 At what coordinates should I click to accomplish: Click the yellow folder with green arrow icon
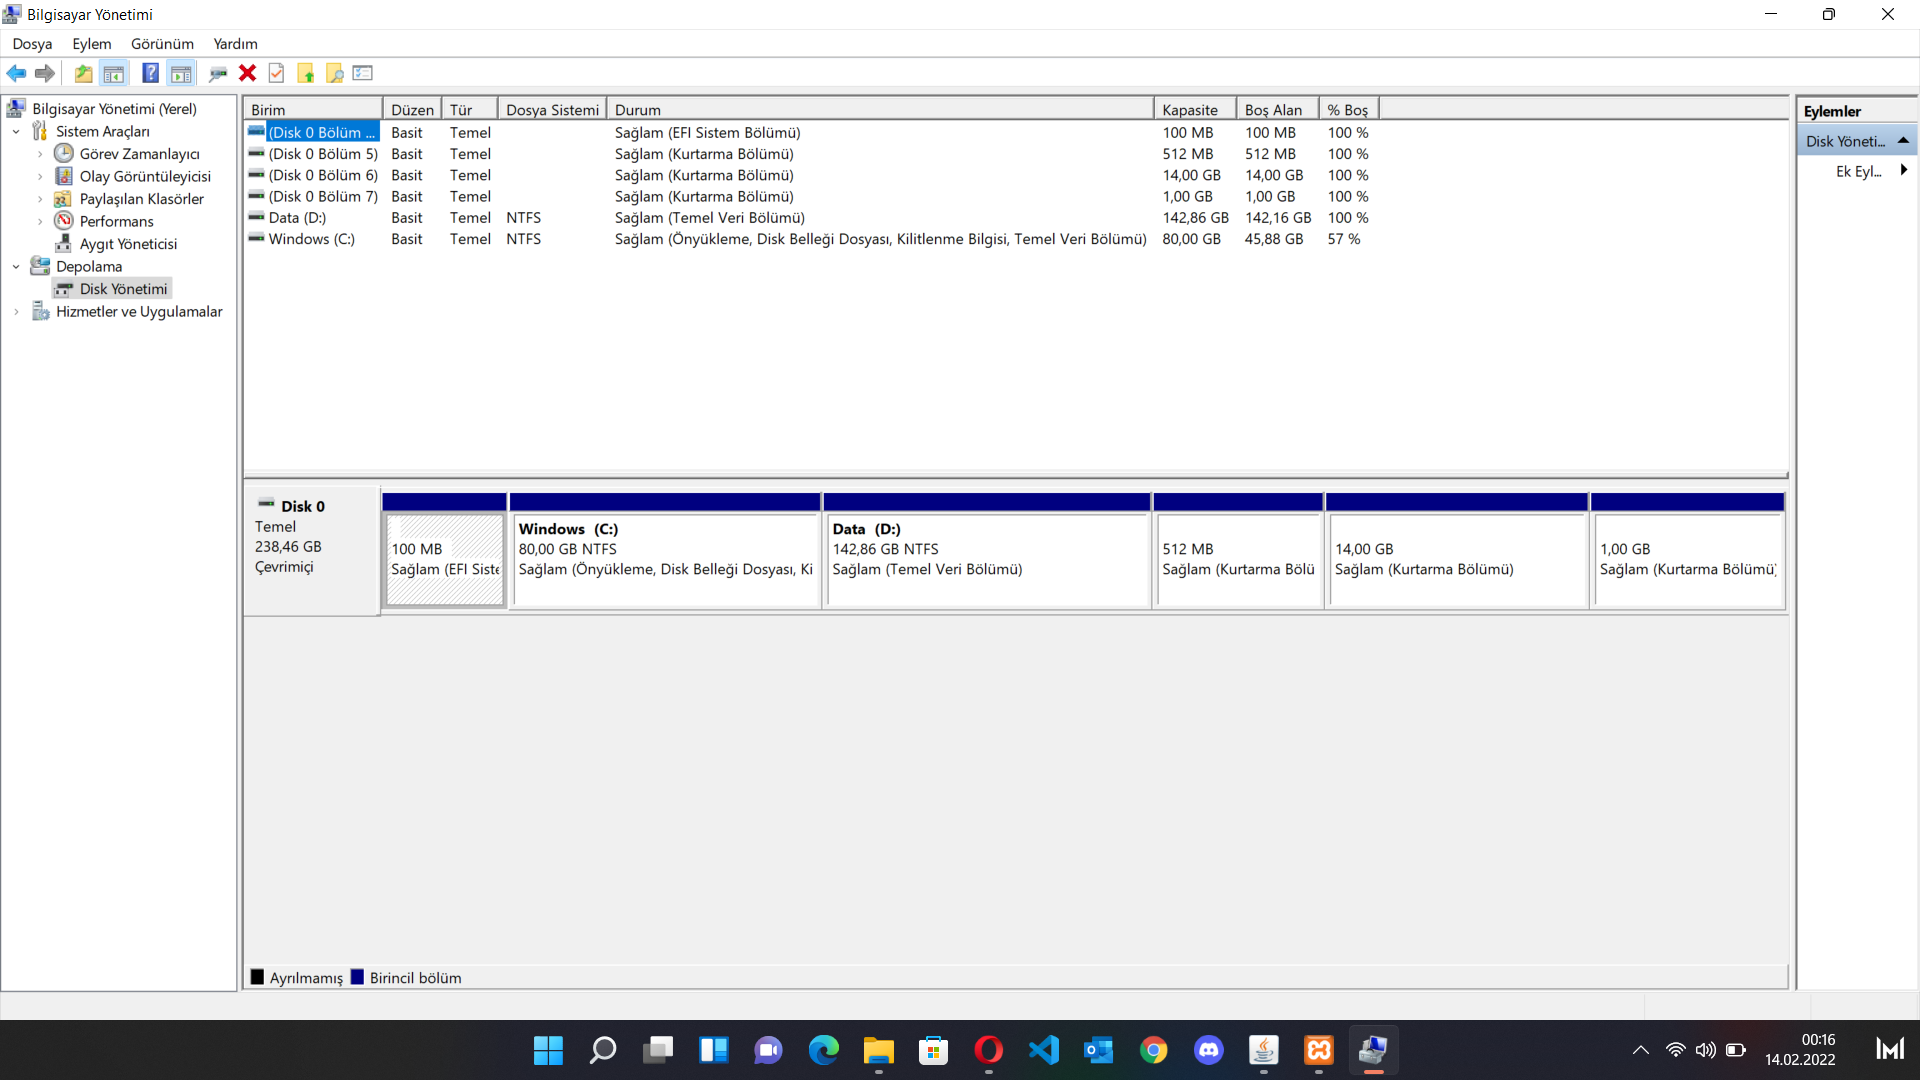click(x=306, y=73)
